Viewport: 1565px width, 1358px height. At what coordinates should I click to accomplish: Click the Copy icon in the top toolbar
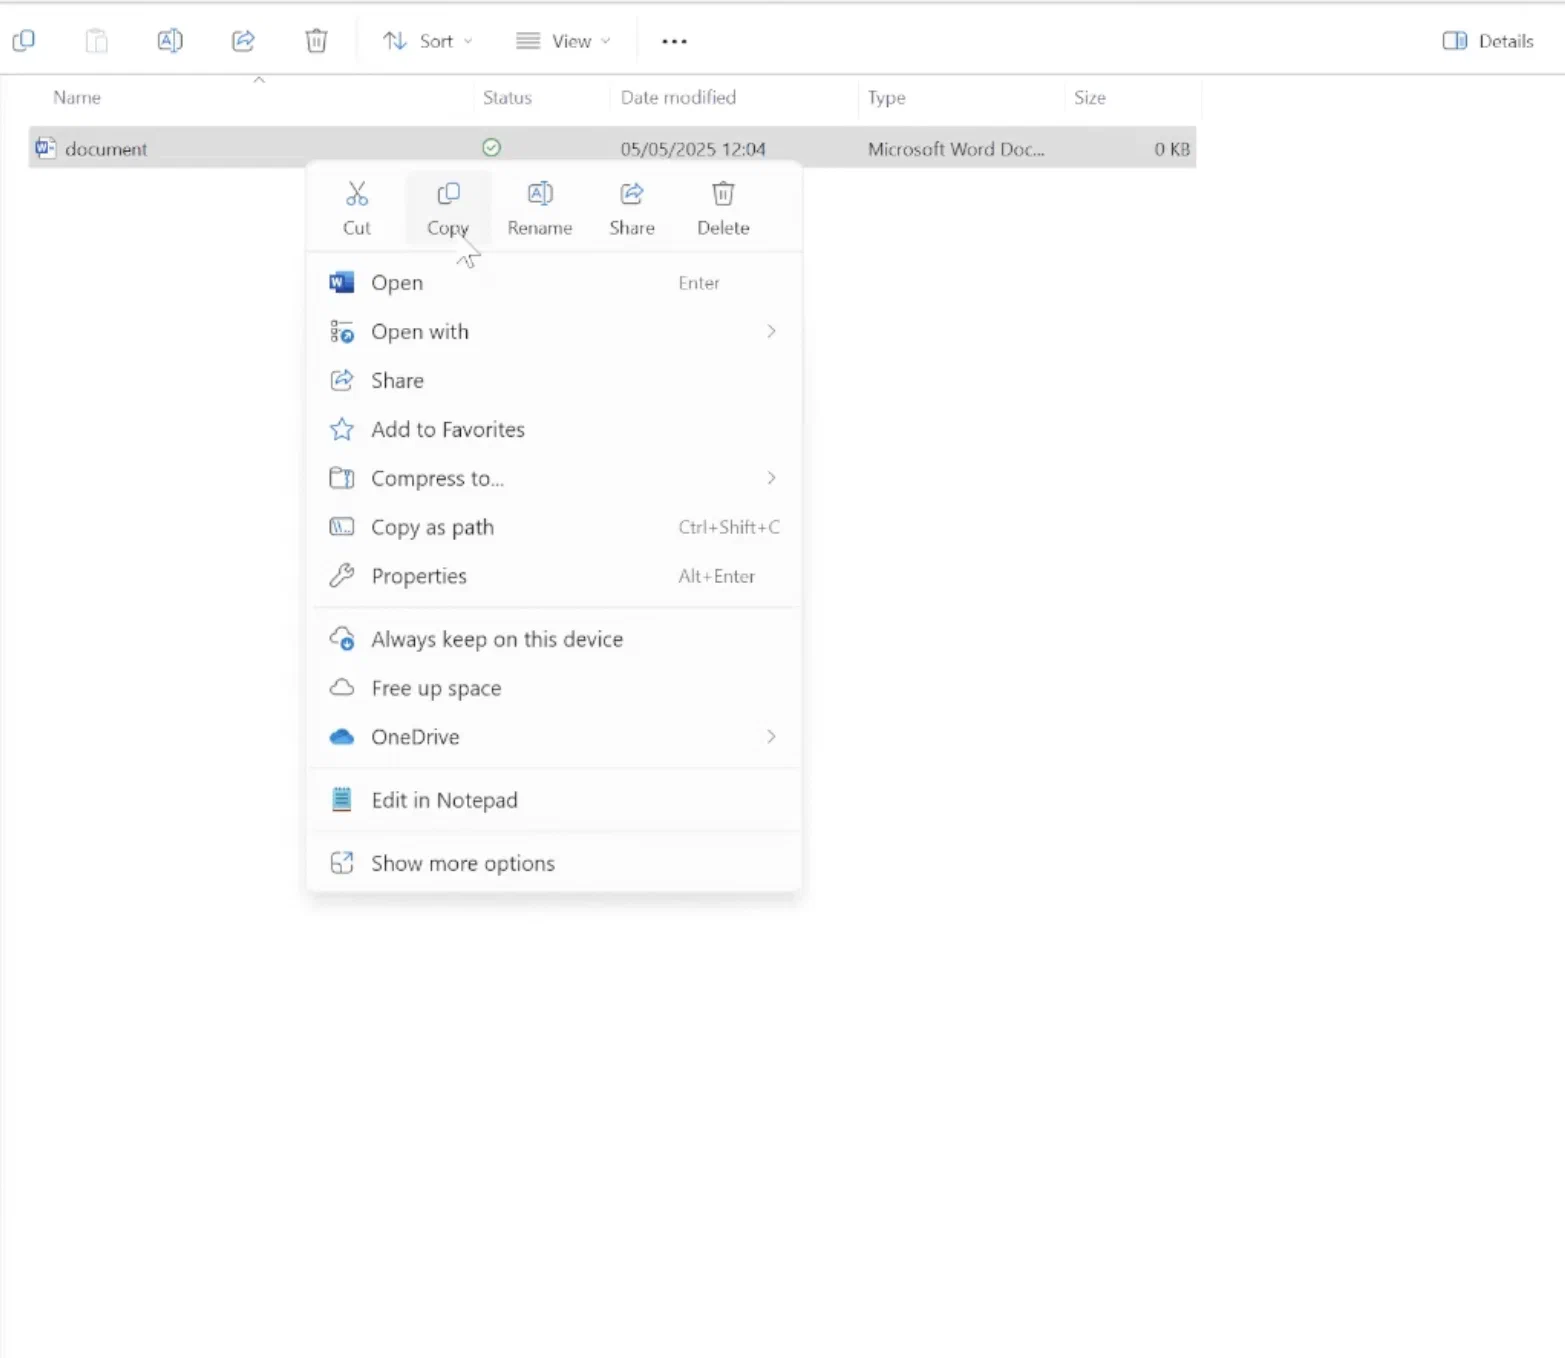(x=23, y=41)
